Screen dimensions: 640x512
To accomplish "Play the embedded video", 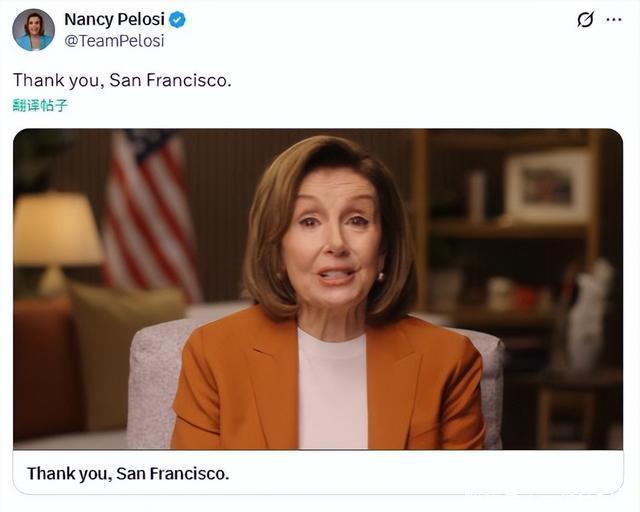I will tap(318, 289).
